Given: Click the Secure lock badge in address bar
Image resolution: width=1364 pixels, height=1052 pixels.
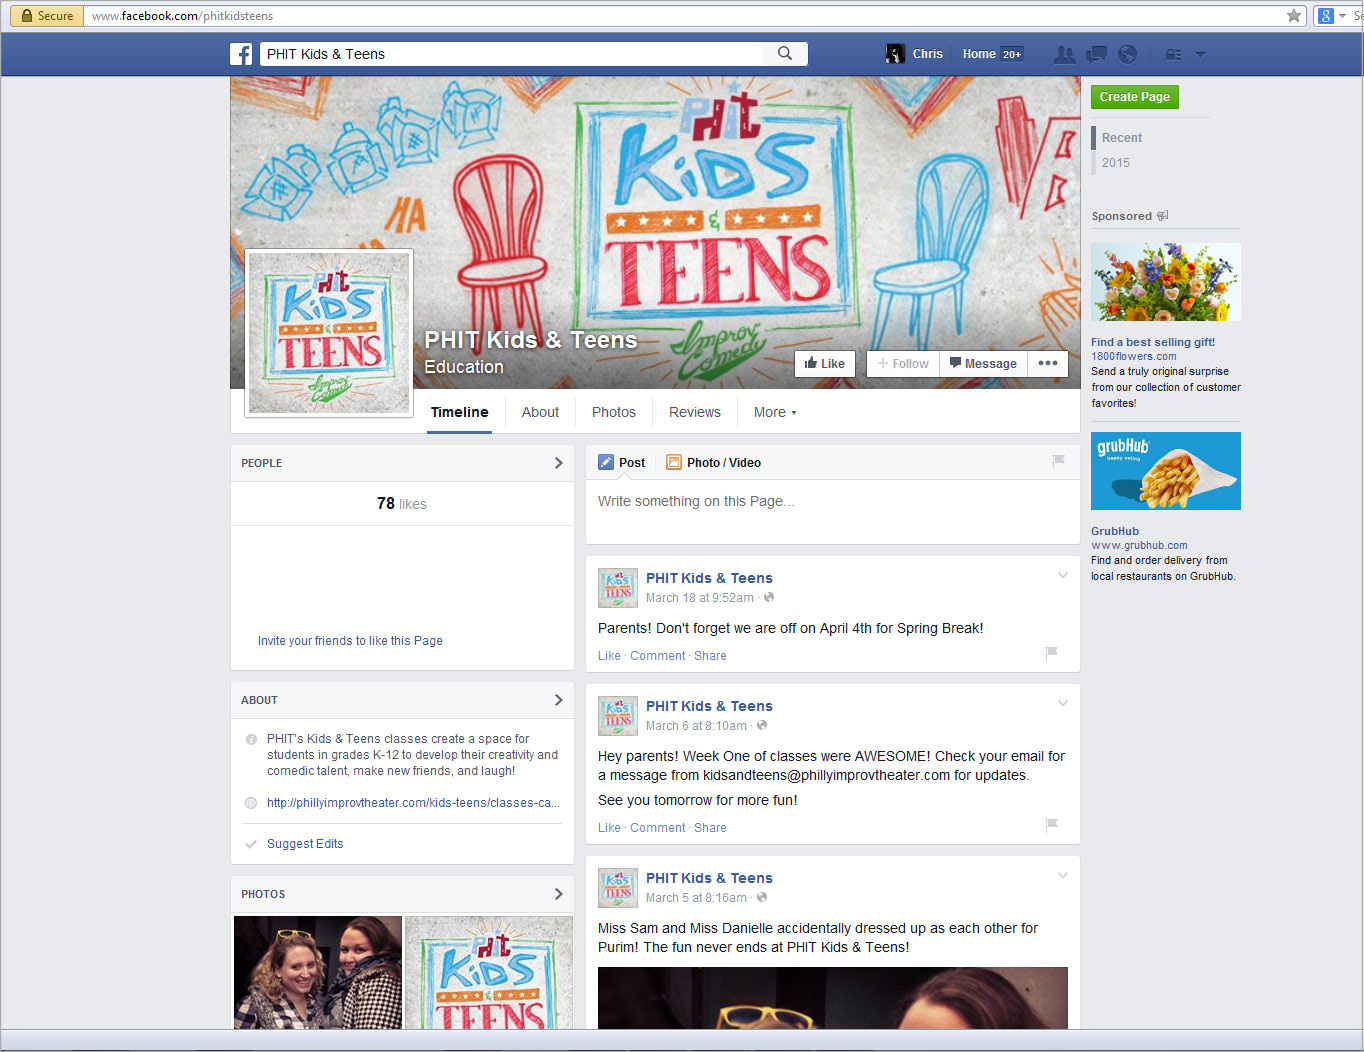Looking at the screenshot, I should coord(47,15).
